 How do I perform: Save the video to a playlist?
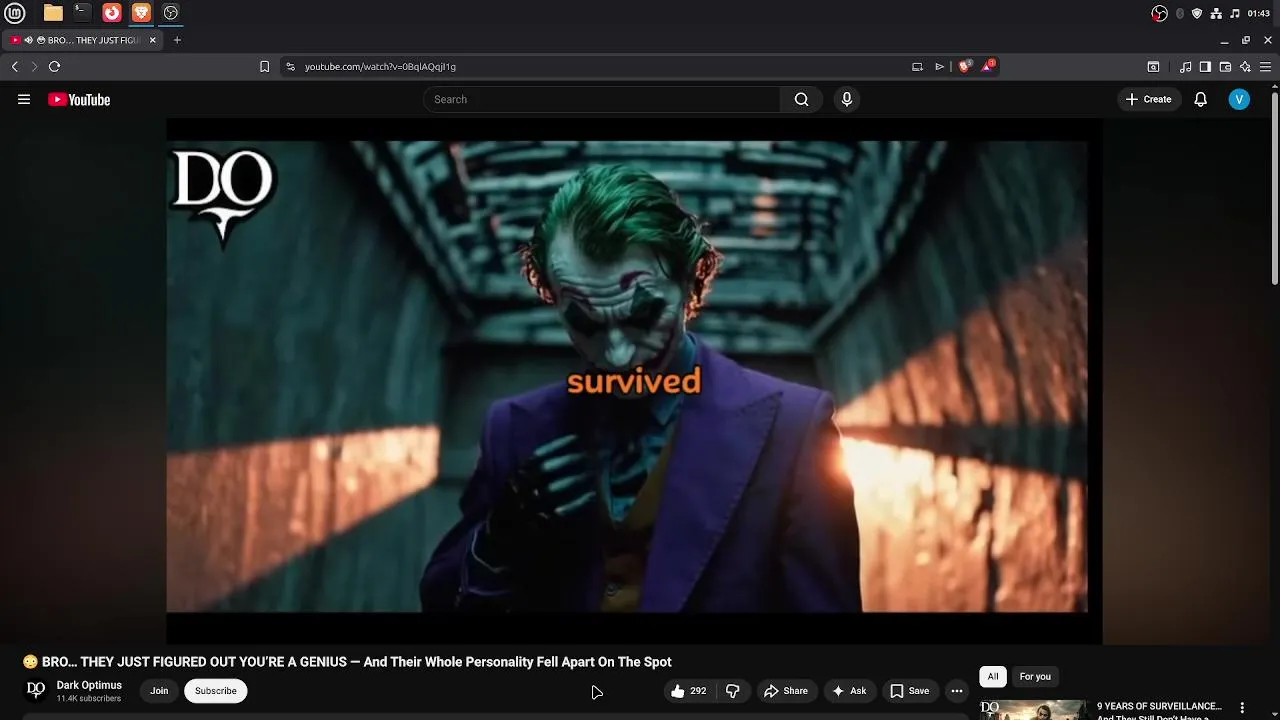(x=910, y=691)
